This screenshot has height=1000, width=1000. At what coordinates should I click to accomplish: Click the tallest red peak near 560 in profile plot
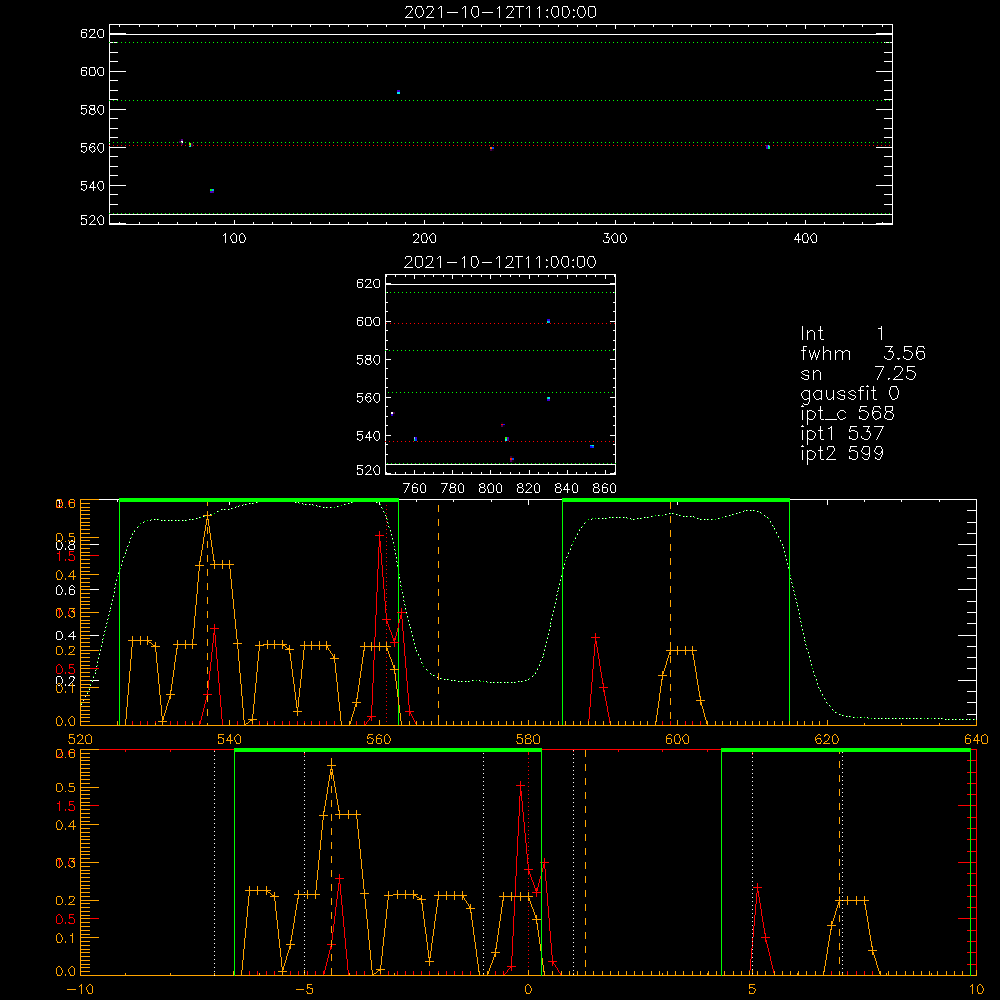[379, 536]
